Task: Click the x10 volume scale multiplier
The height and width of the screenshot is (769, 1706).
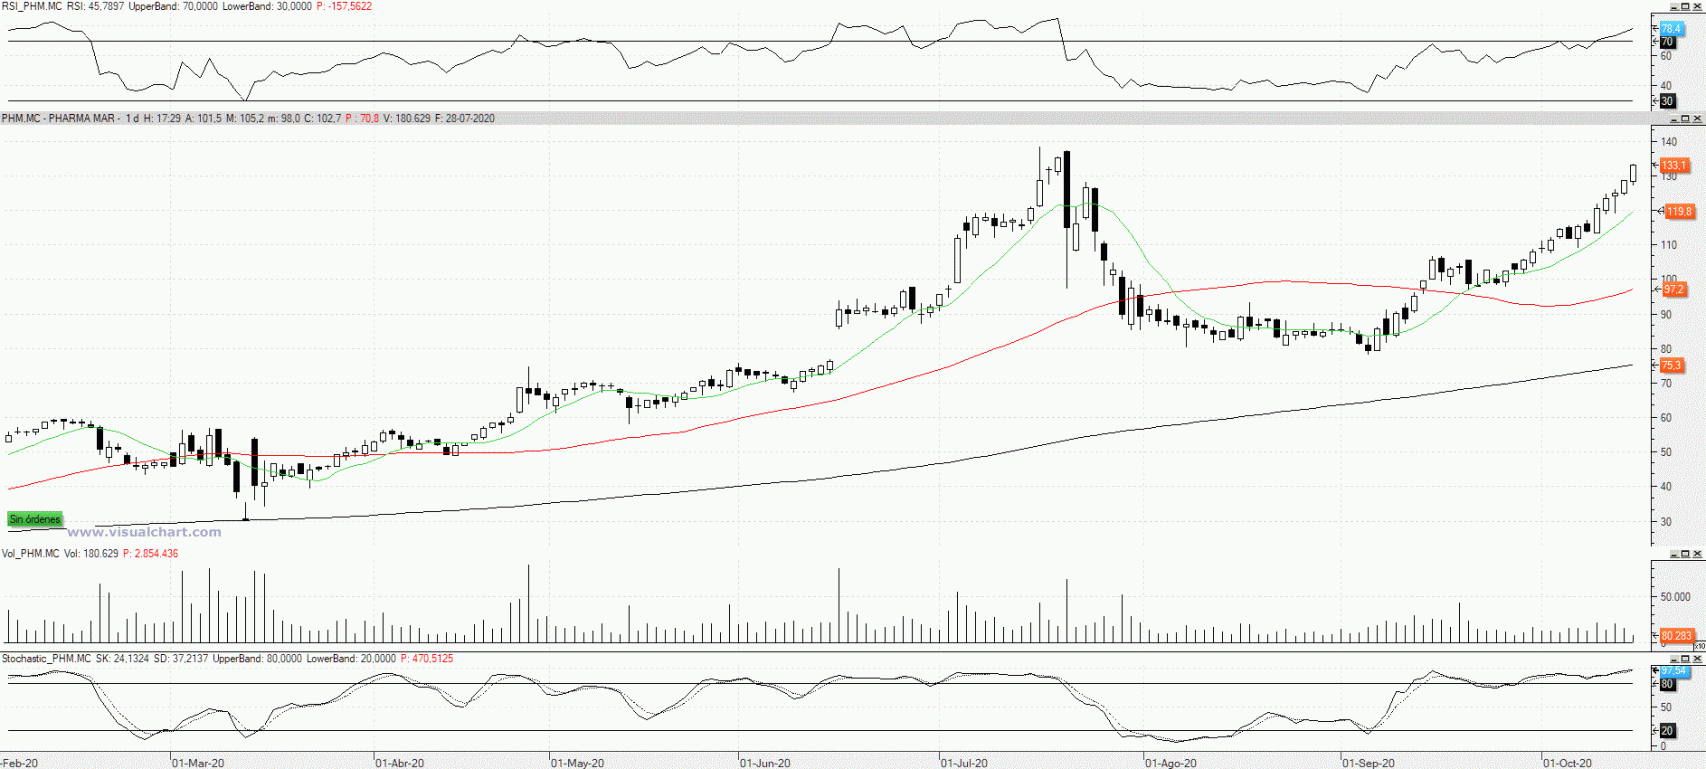Action: [1699, 647]
